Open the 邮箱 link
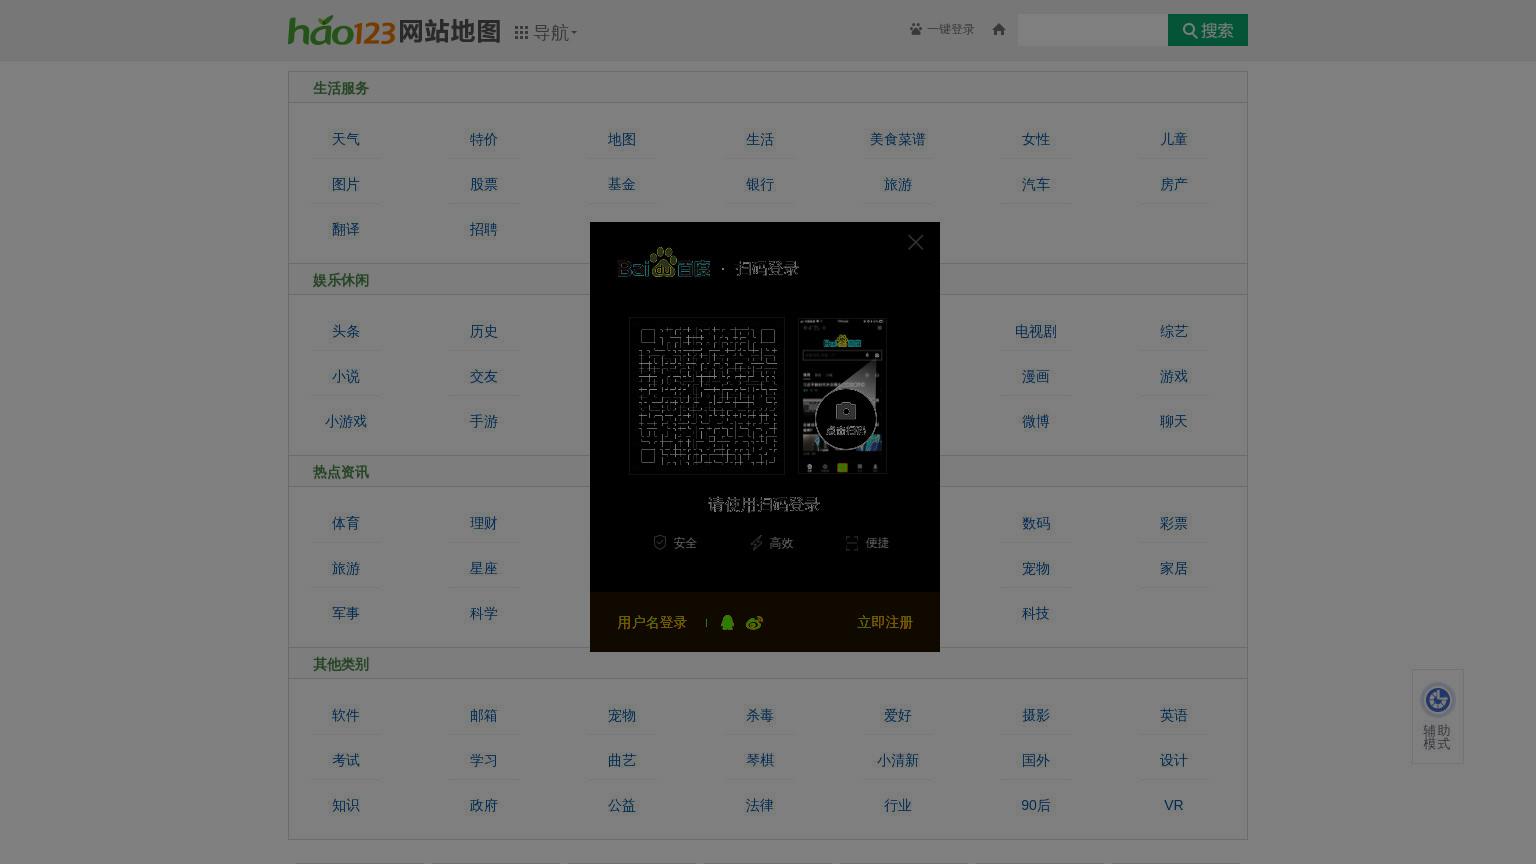This screenshot has width=1536, height=864. [x=484, y=715]
